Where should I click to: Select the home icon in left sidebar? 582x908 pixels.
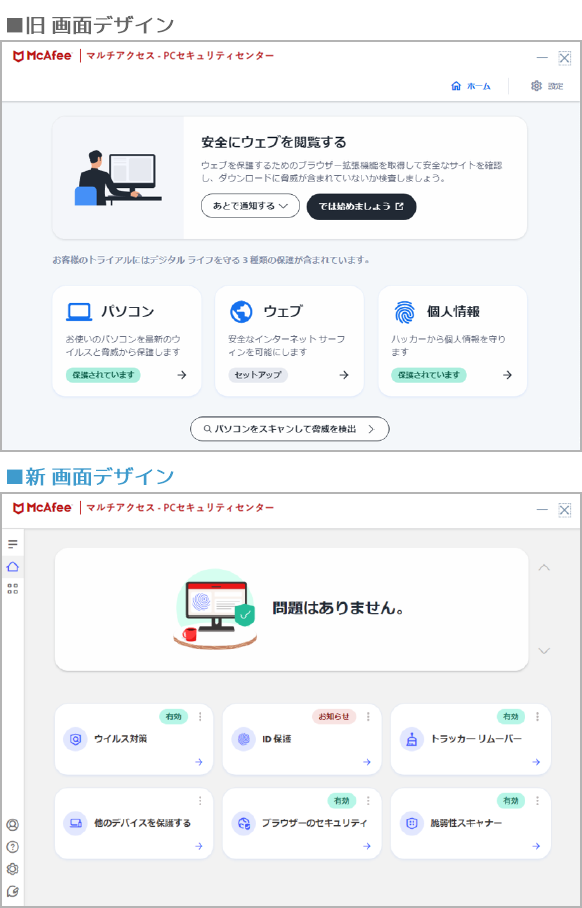pyautogui.click(x=13, y=566)
